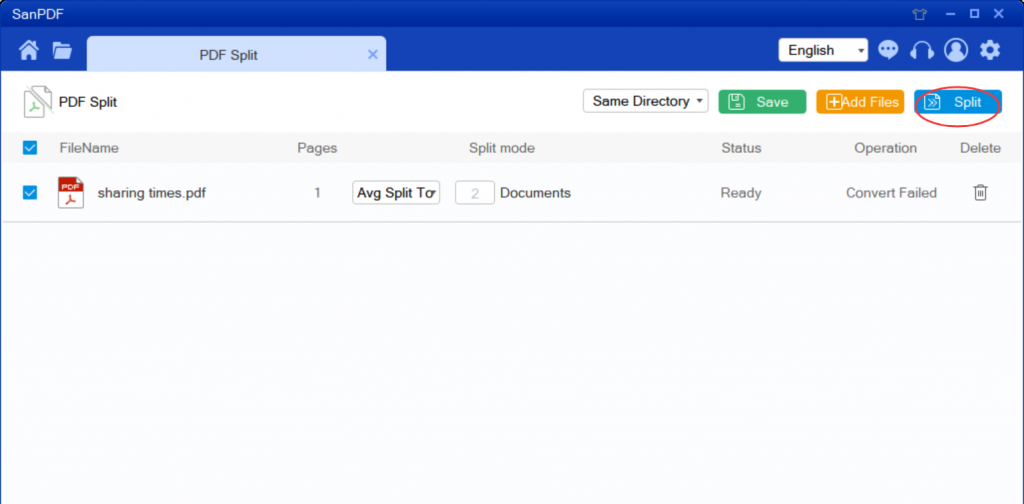Switch to the PDF Split tab

click(x=229, y=55)
